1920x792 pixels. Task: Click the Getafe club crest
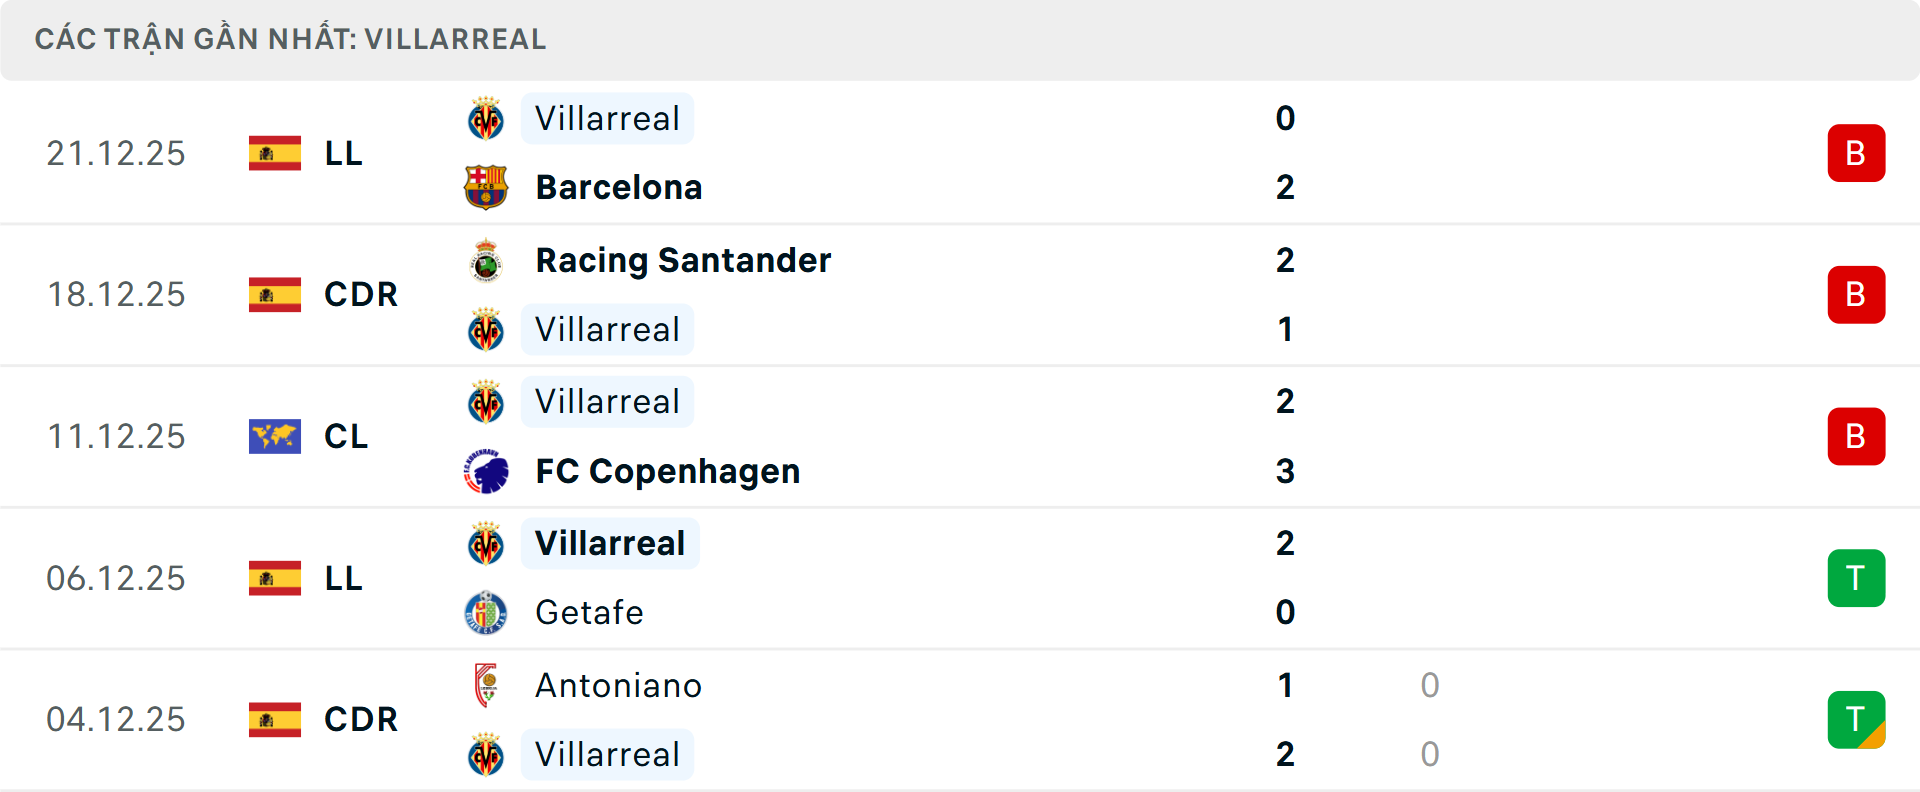[x=486, y=612]
